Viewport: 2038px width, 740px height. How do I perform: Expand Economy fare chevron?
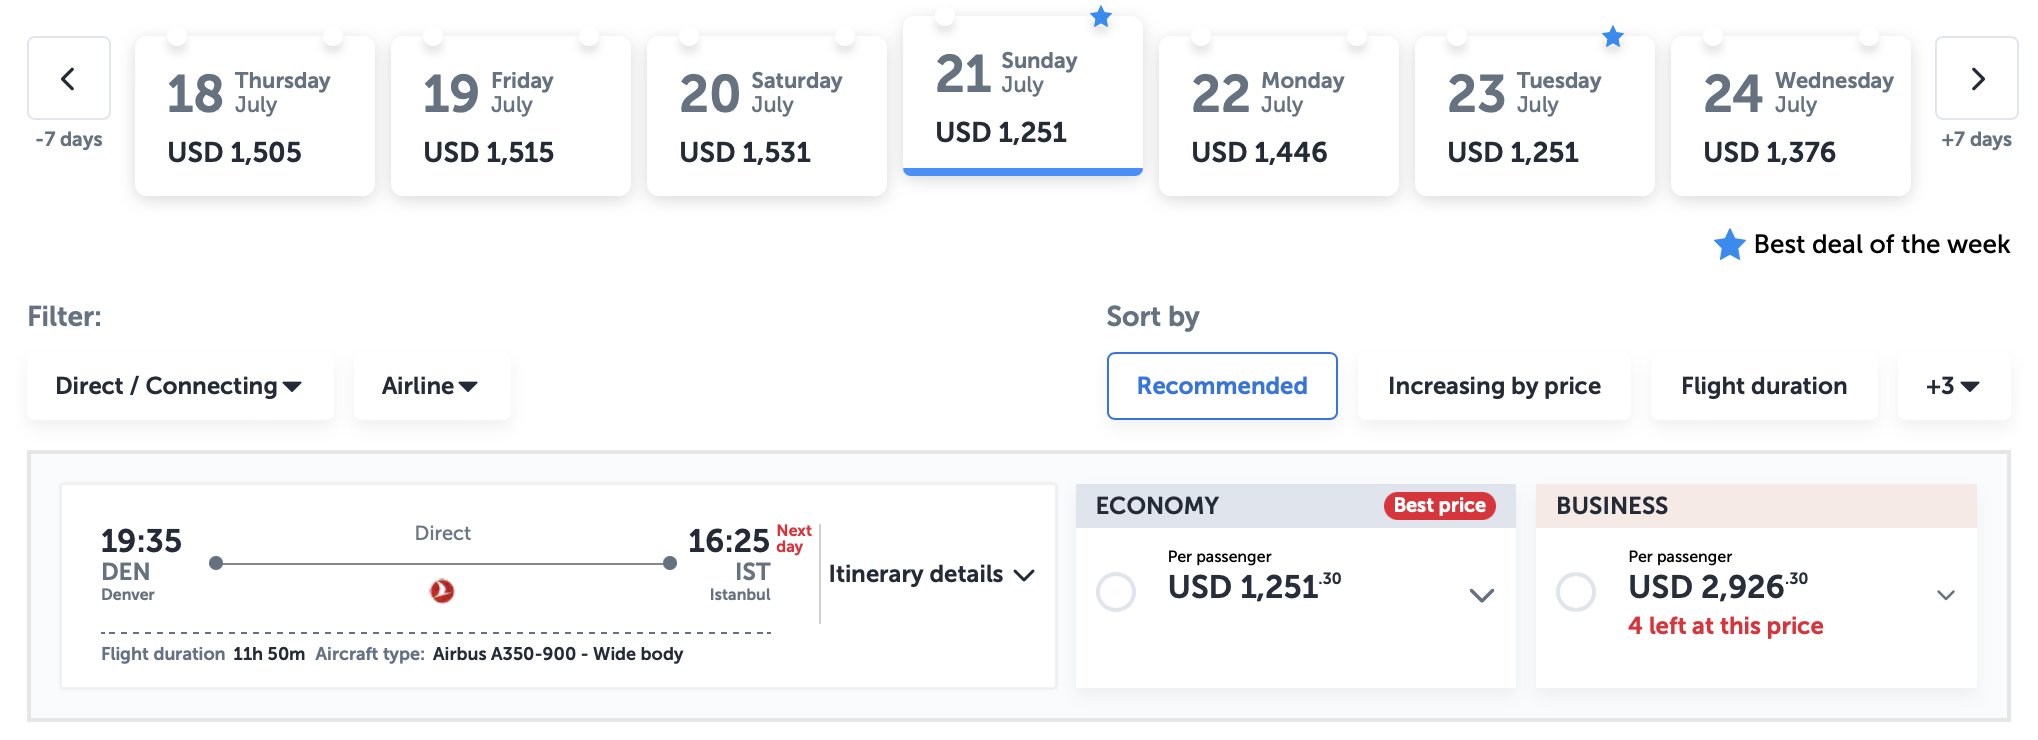coord(1482,595)
